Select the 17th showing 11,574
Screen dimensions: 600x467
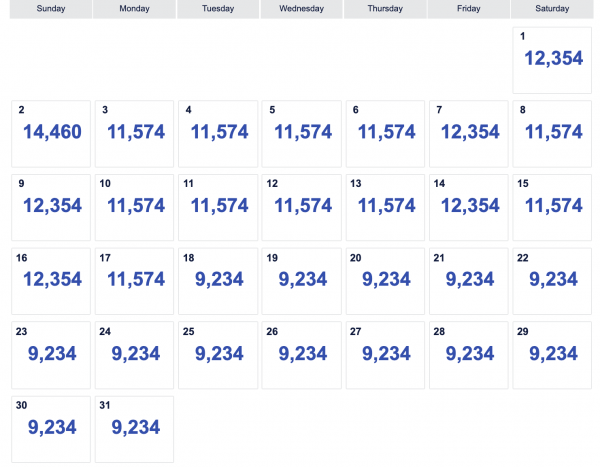[x=134, y=280]
